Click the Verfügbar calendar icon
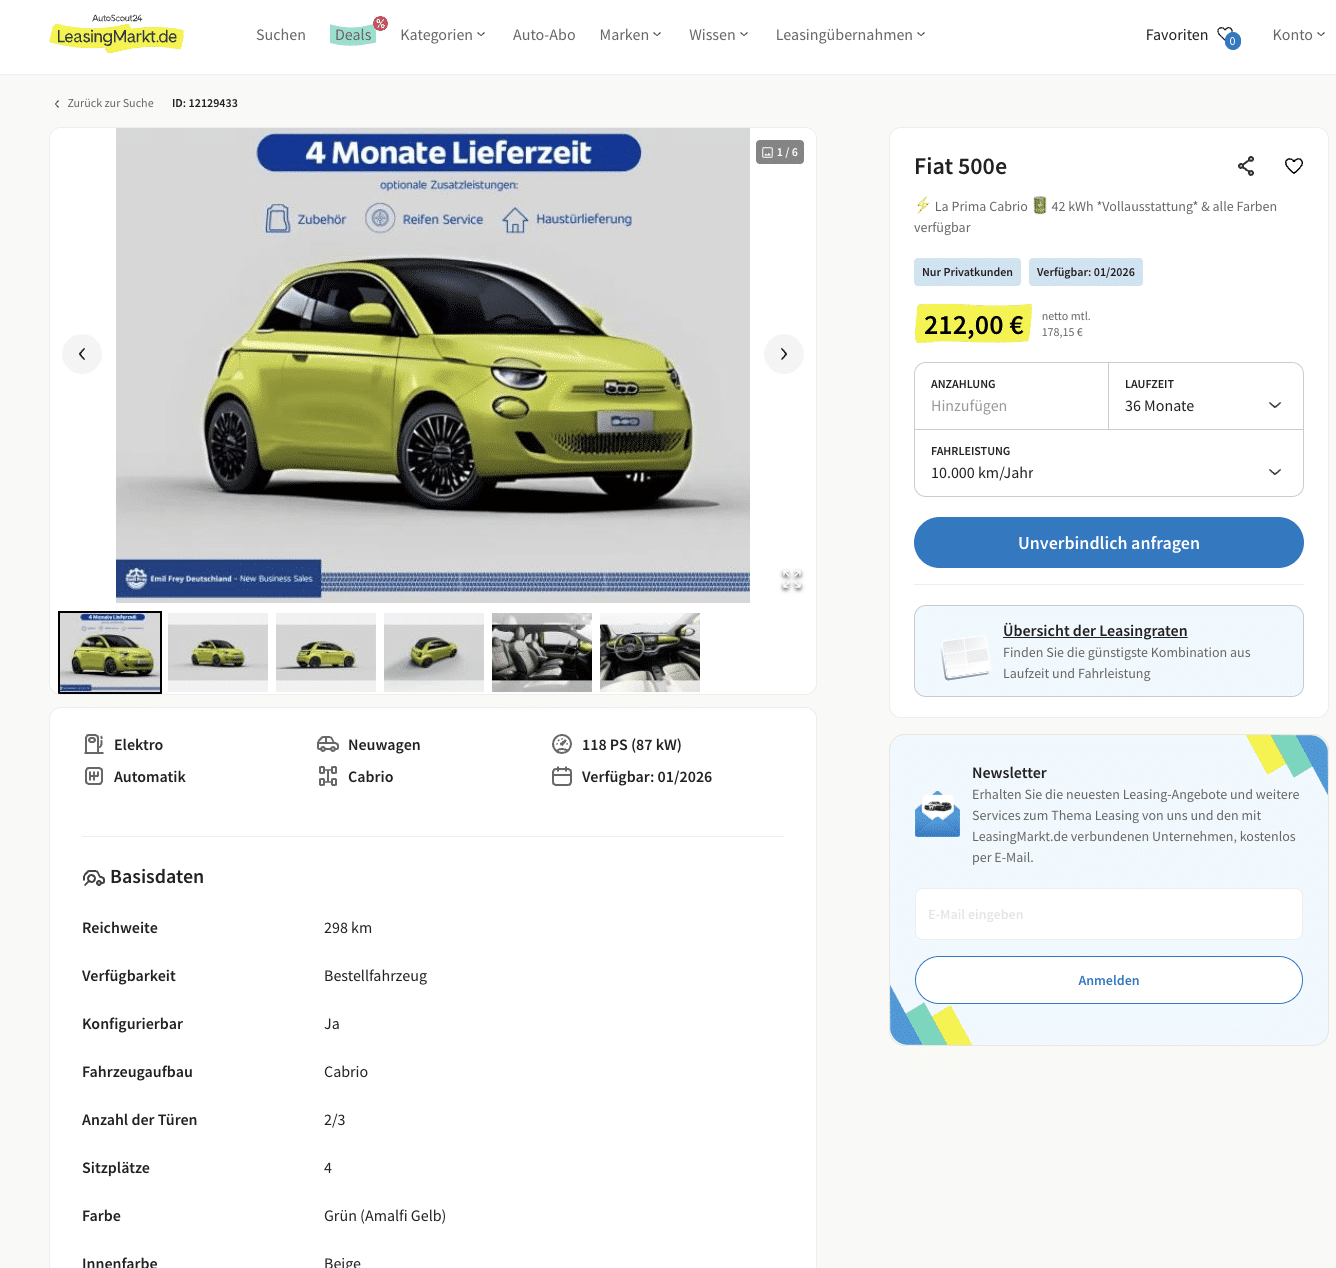The width and height of the screenshot is (1336, 1268). coord(562,776)
